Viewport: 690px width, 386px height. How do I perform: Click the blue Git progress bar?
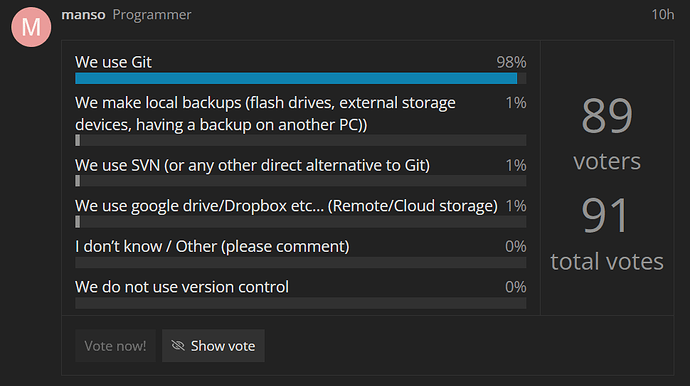296,78
